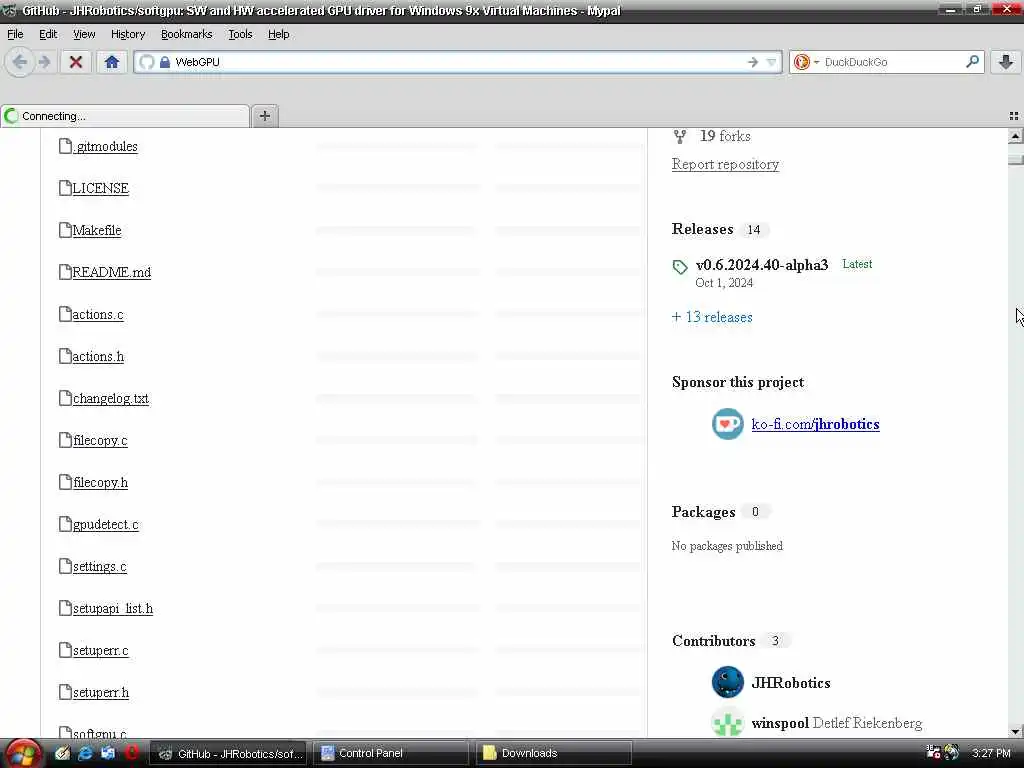Open README.md file

pyautogui.click(x=112, y=272)
